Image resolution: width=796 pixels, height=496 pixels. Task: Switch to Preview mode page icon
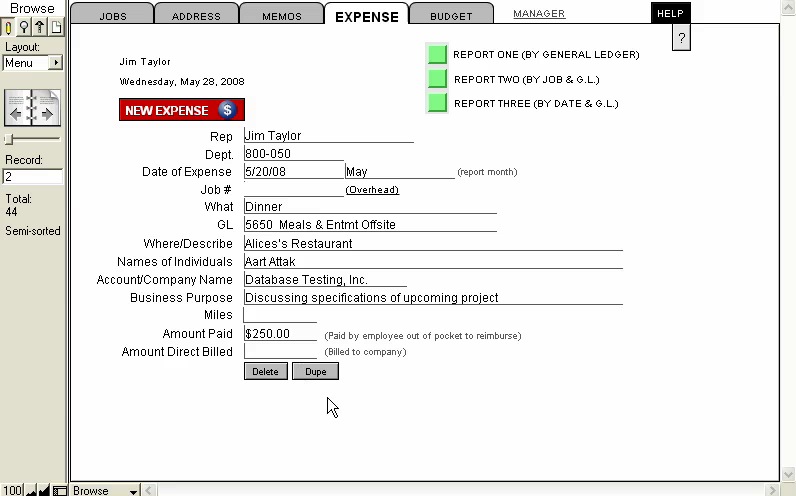click(56, 27)
